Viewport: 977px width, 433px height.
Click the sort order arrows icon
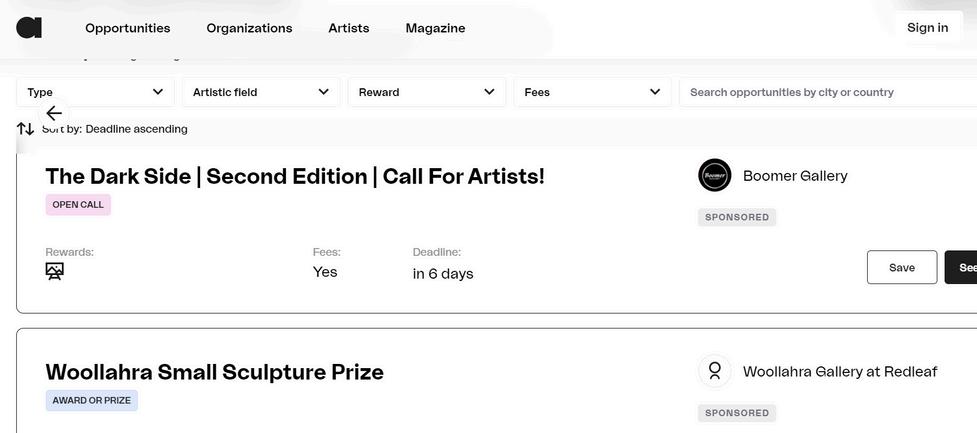(x=25, y=129)
